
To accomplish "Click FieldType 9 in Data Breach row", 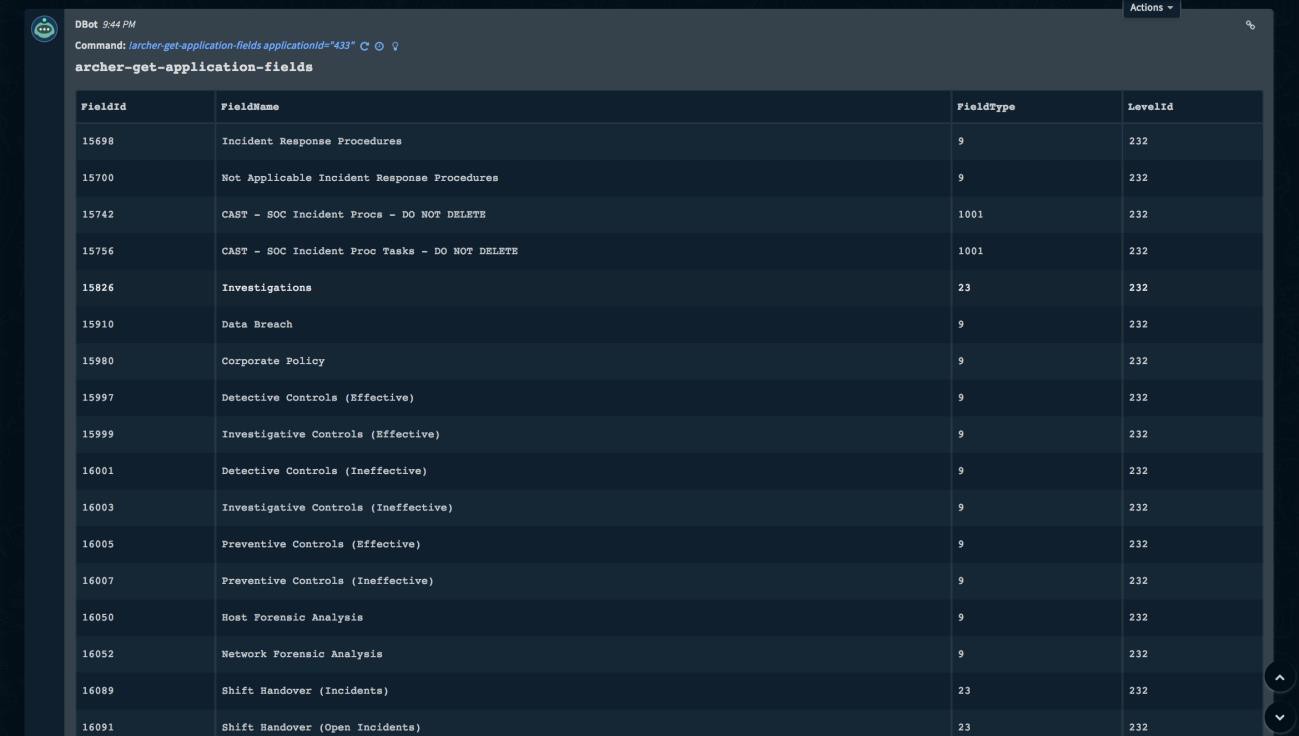I will tap(961, 324).
